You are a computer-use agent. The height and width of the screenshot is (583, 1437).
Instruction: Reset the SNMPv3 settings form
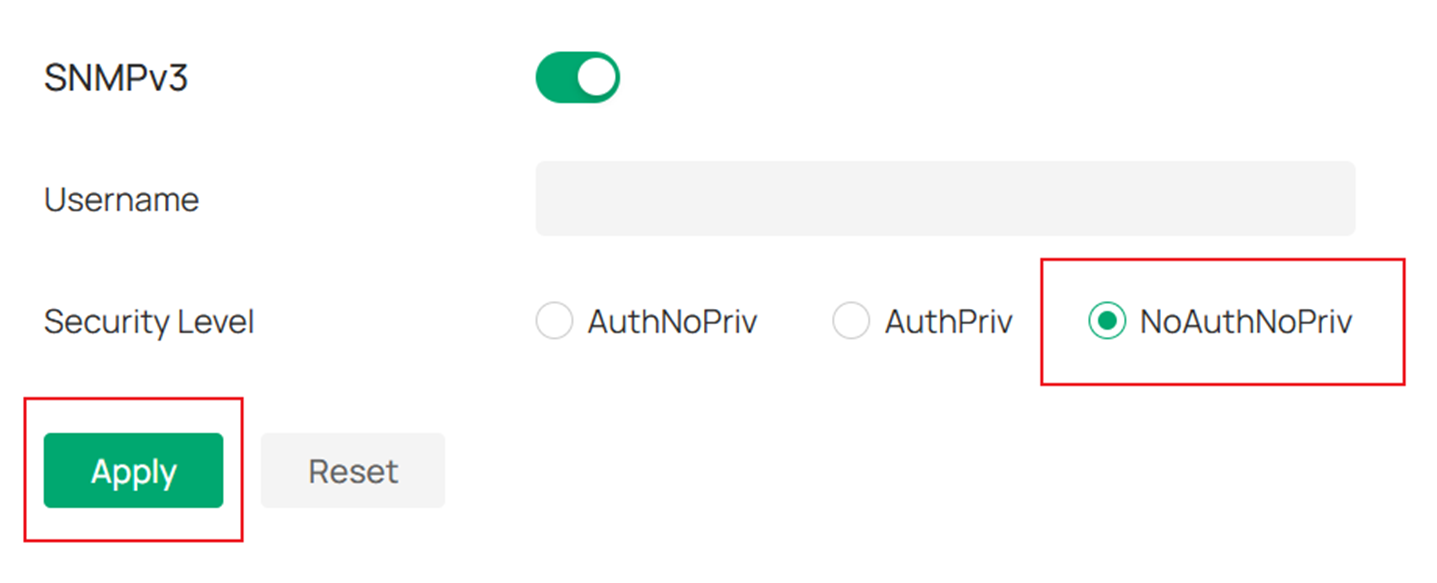(352, 470)
